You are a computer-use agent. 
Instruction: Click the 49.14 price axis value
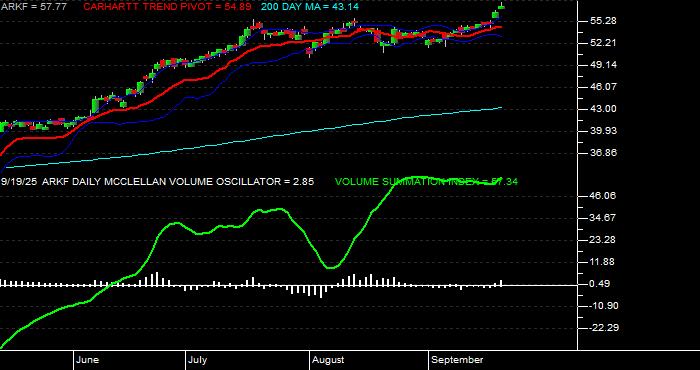[x=604, y=65]
